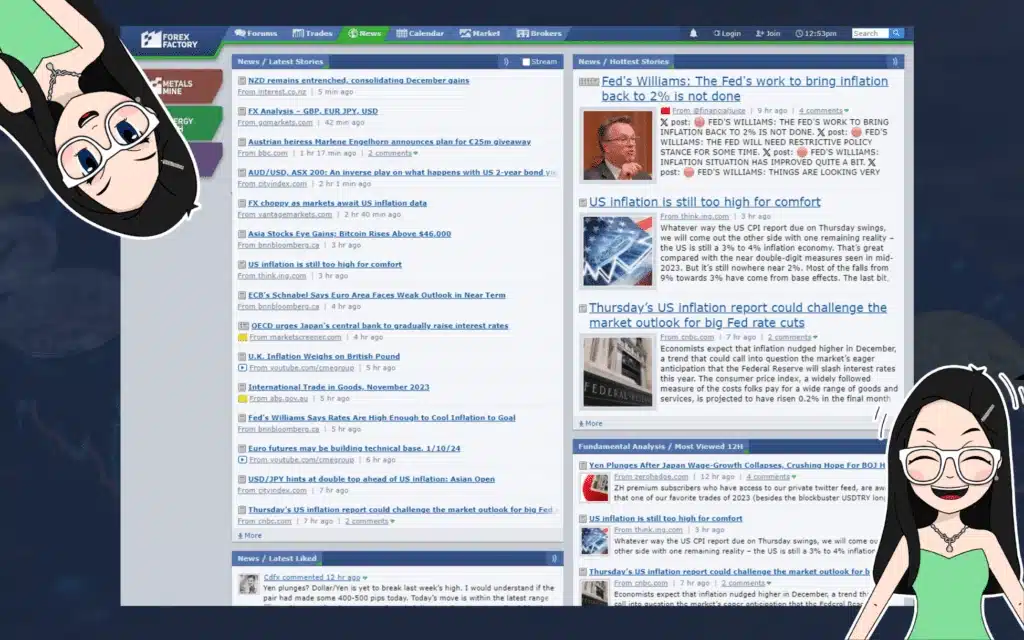Open USD/JPY hints at double top story
The height and width of the screenshot is (640, 1024).
(371, 479)
